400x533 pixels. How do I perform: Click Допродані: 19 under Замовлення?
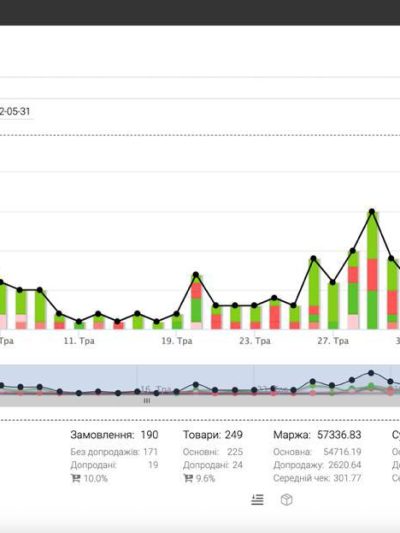pos(114,465)
